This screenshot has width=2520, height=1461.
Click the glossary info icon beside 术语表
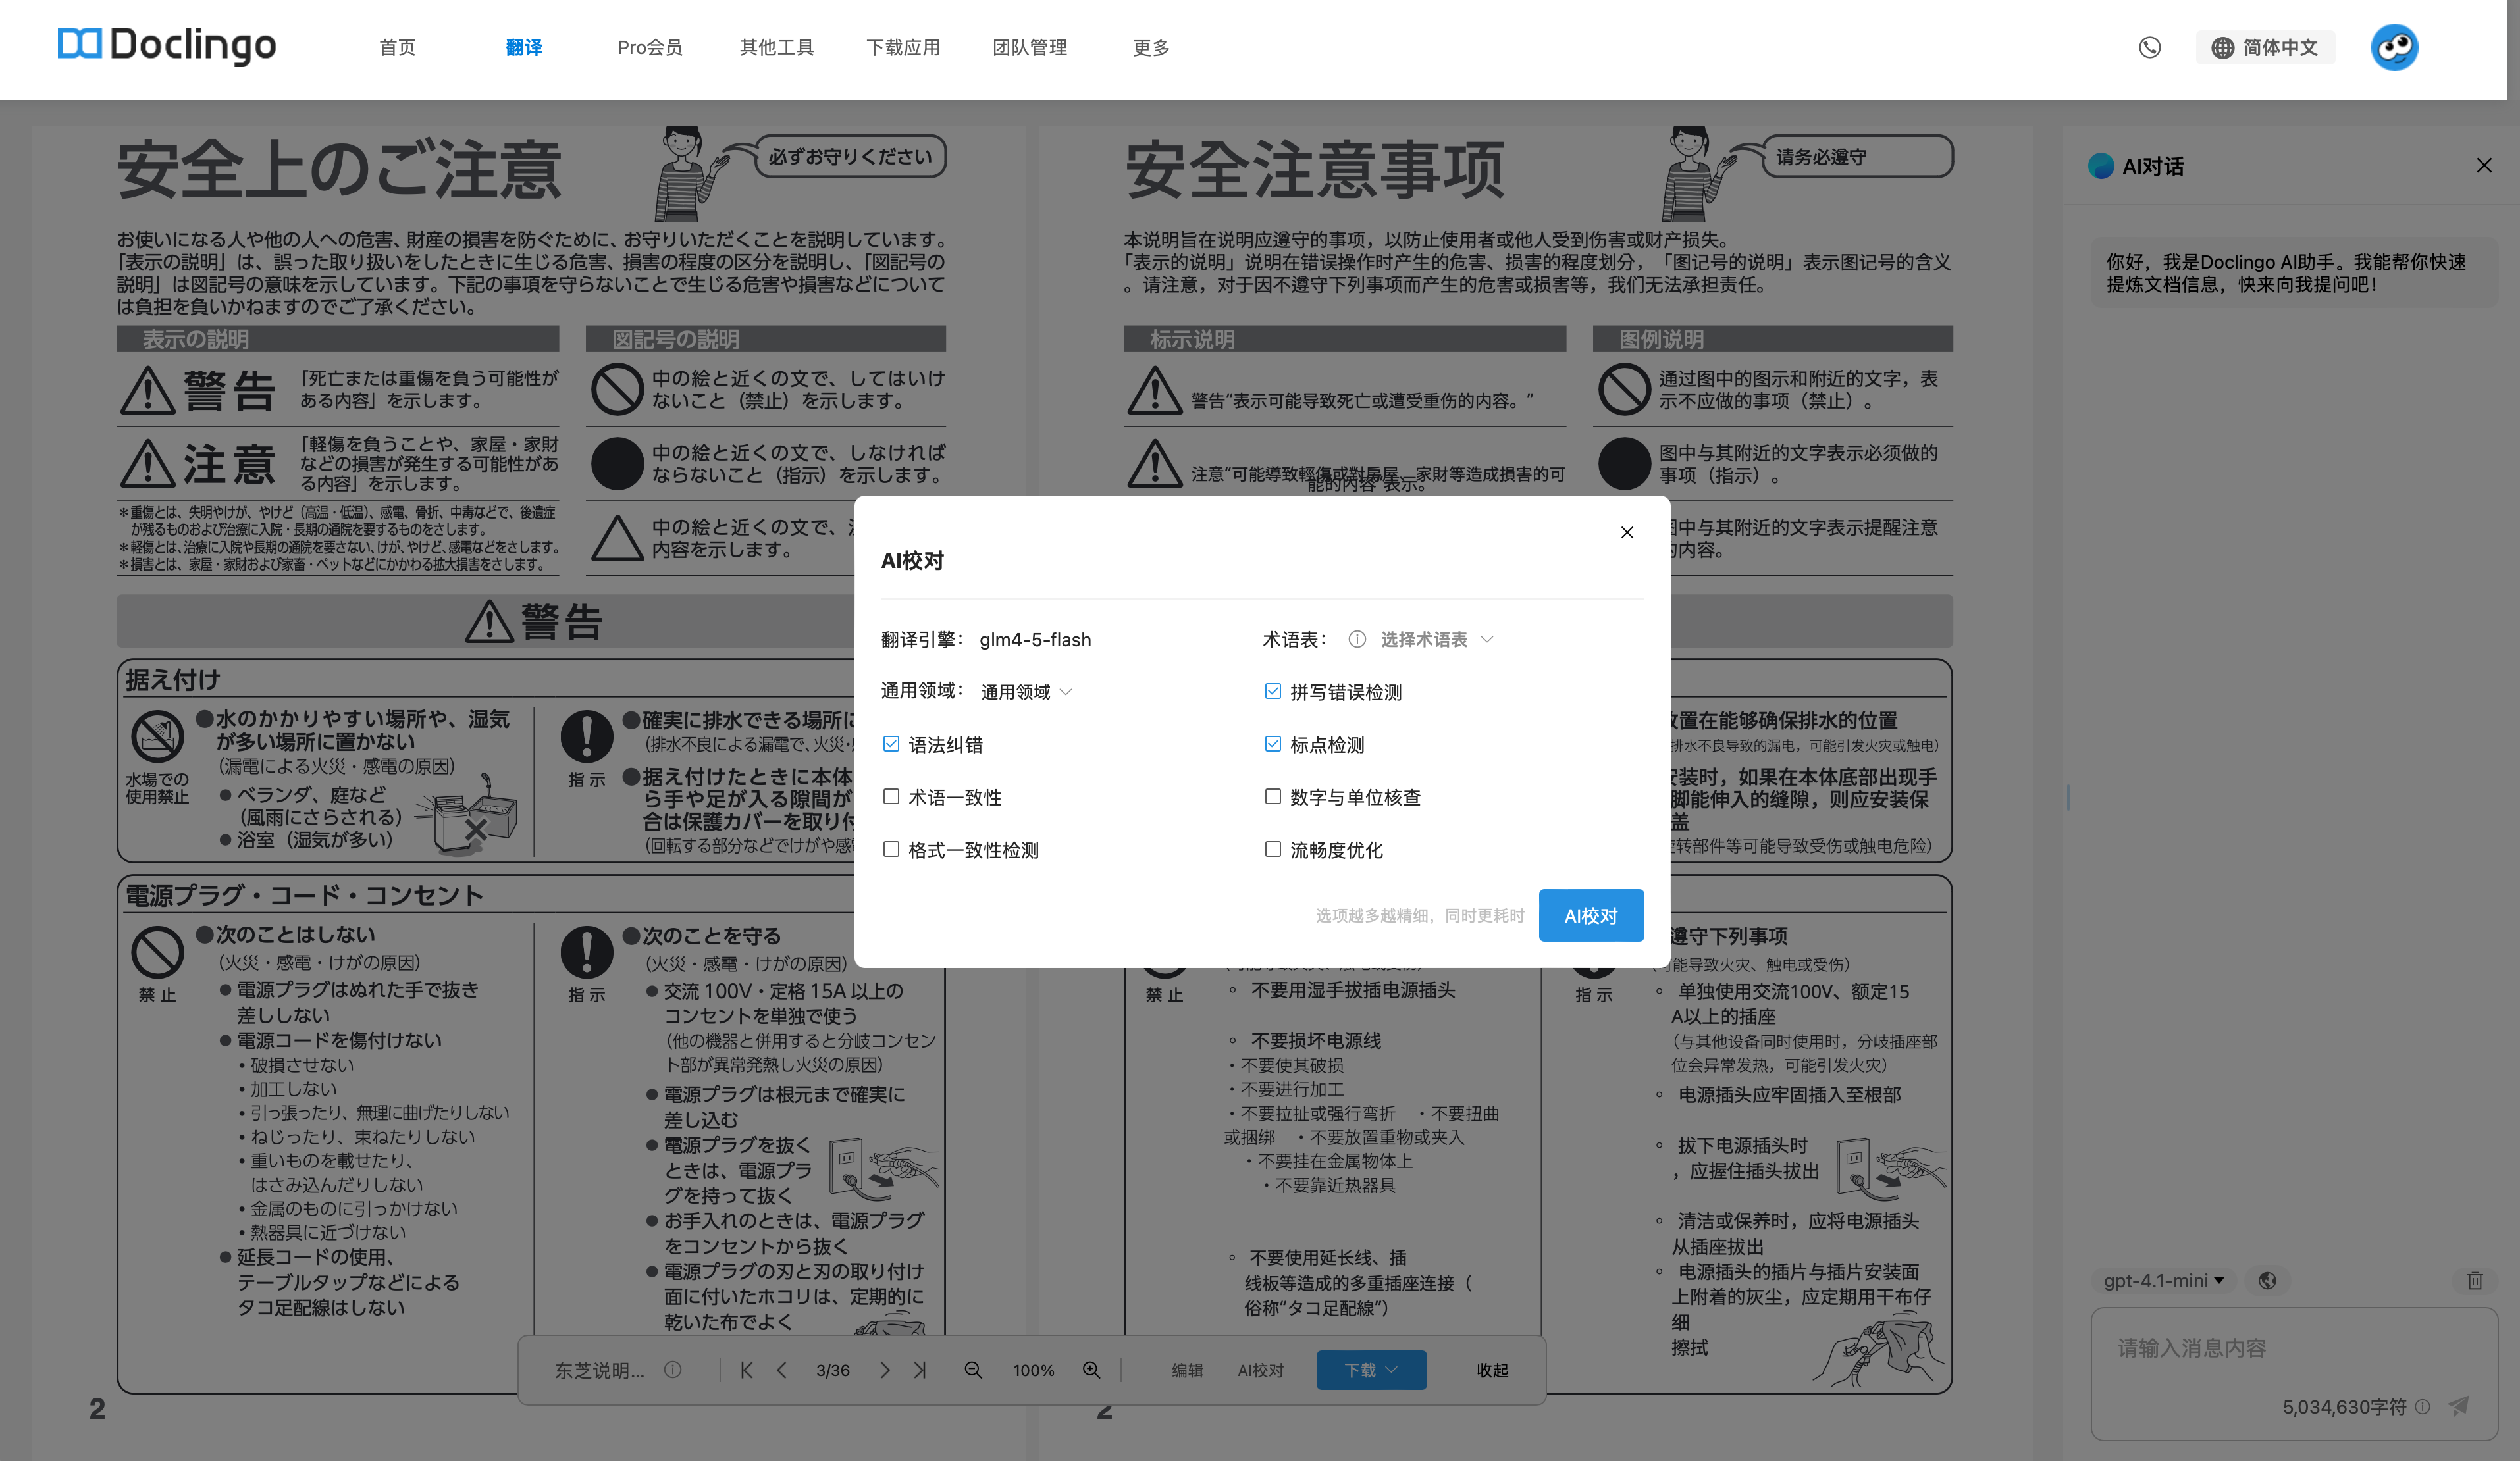click(x=1357, y=639)
